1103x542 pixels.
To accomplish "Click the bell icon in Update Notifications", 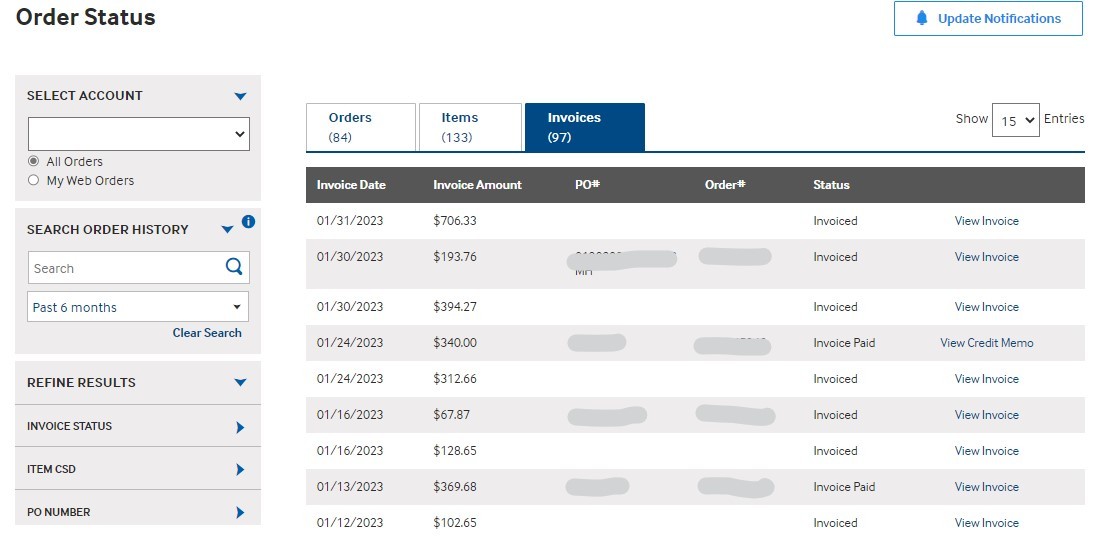I will pyautogui.click(x=922, y=19).
